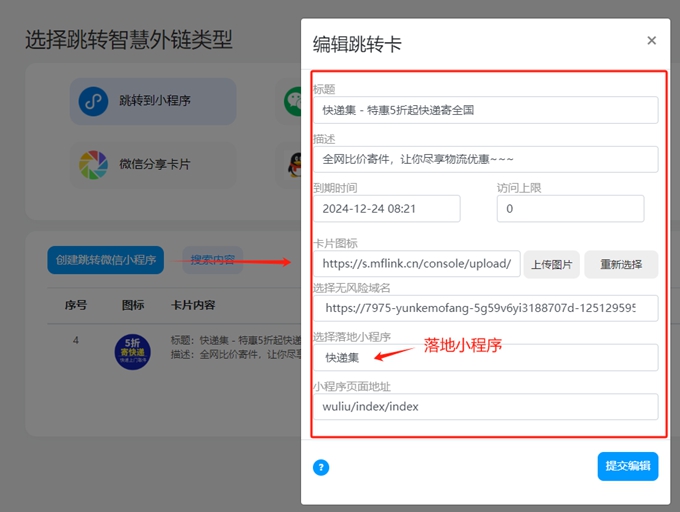Open the 选择落地小程序 dropdown

pyautogui.click(x=486, y=358)
